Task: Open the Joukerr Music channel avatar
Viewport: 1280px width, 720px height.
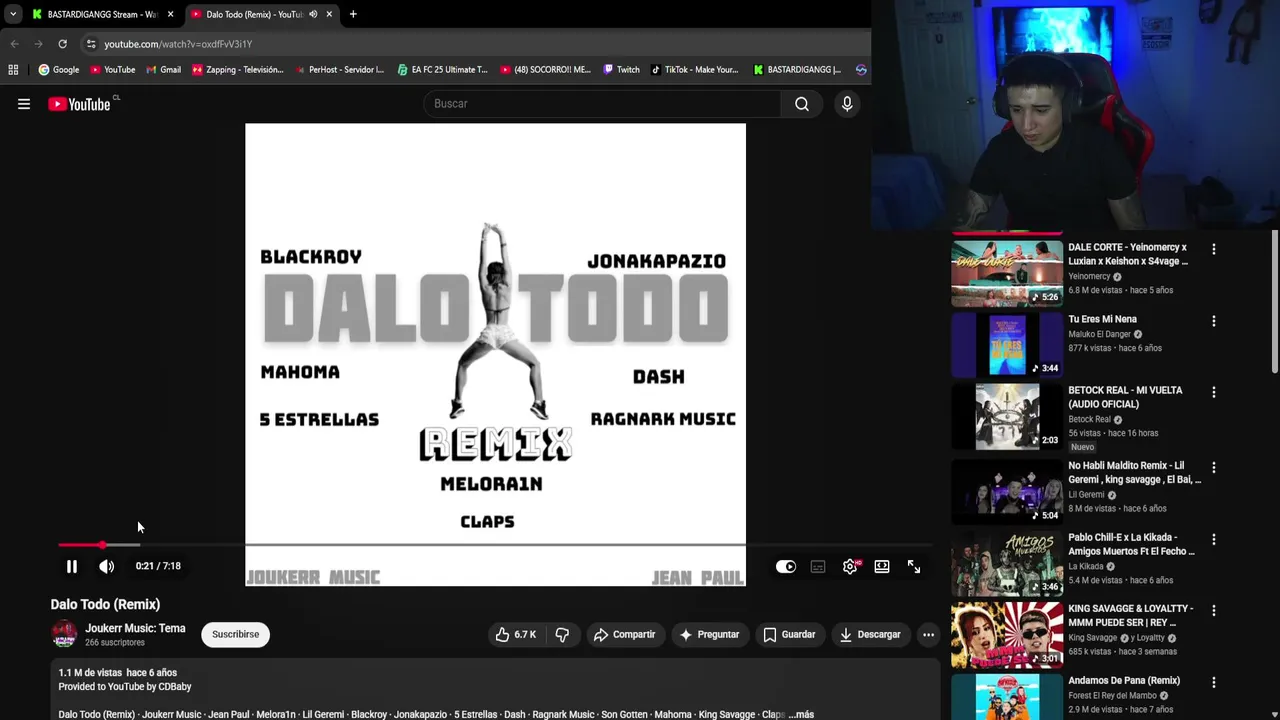Action: tap(64, 634)
